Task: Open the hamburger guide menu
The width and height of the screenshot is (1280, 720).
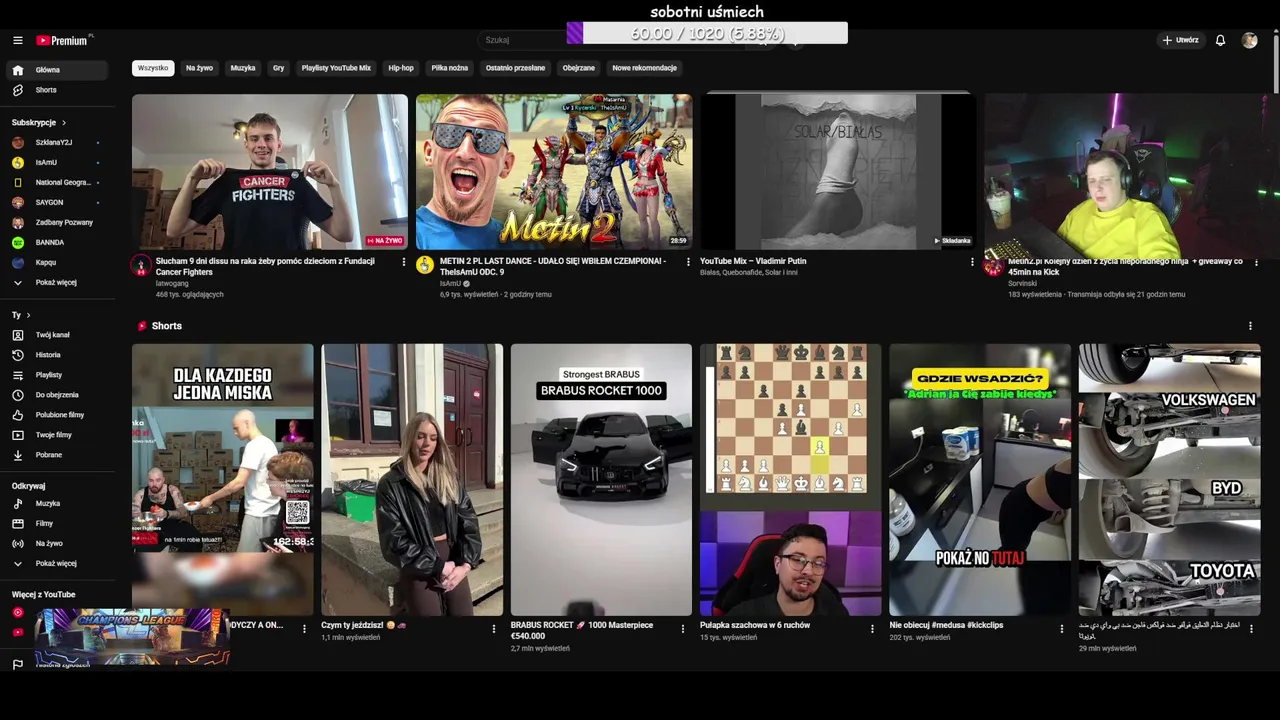Action: point(18,40)
